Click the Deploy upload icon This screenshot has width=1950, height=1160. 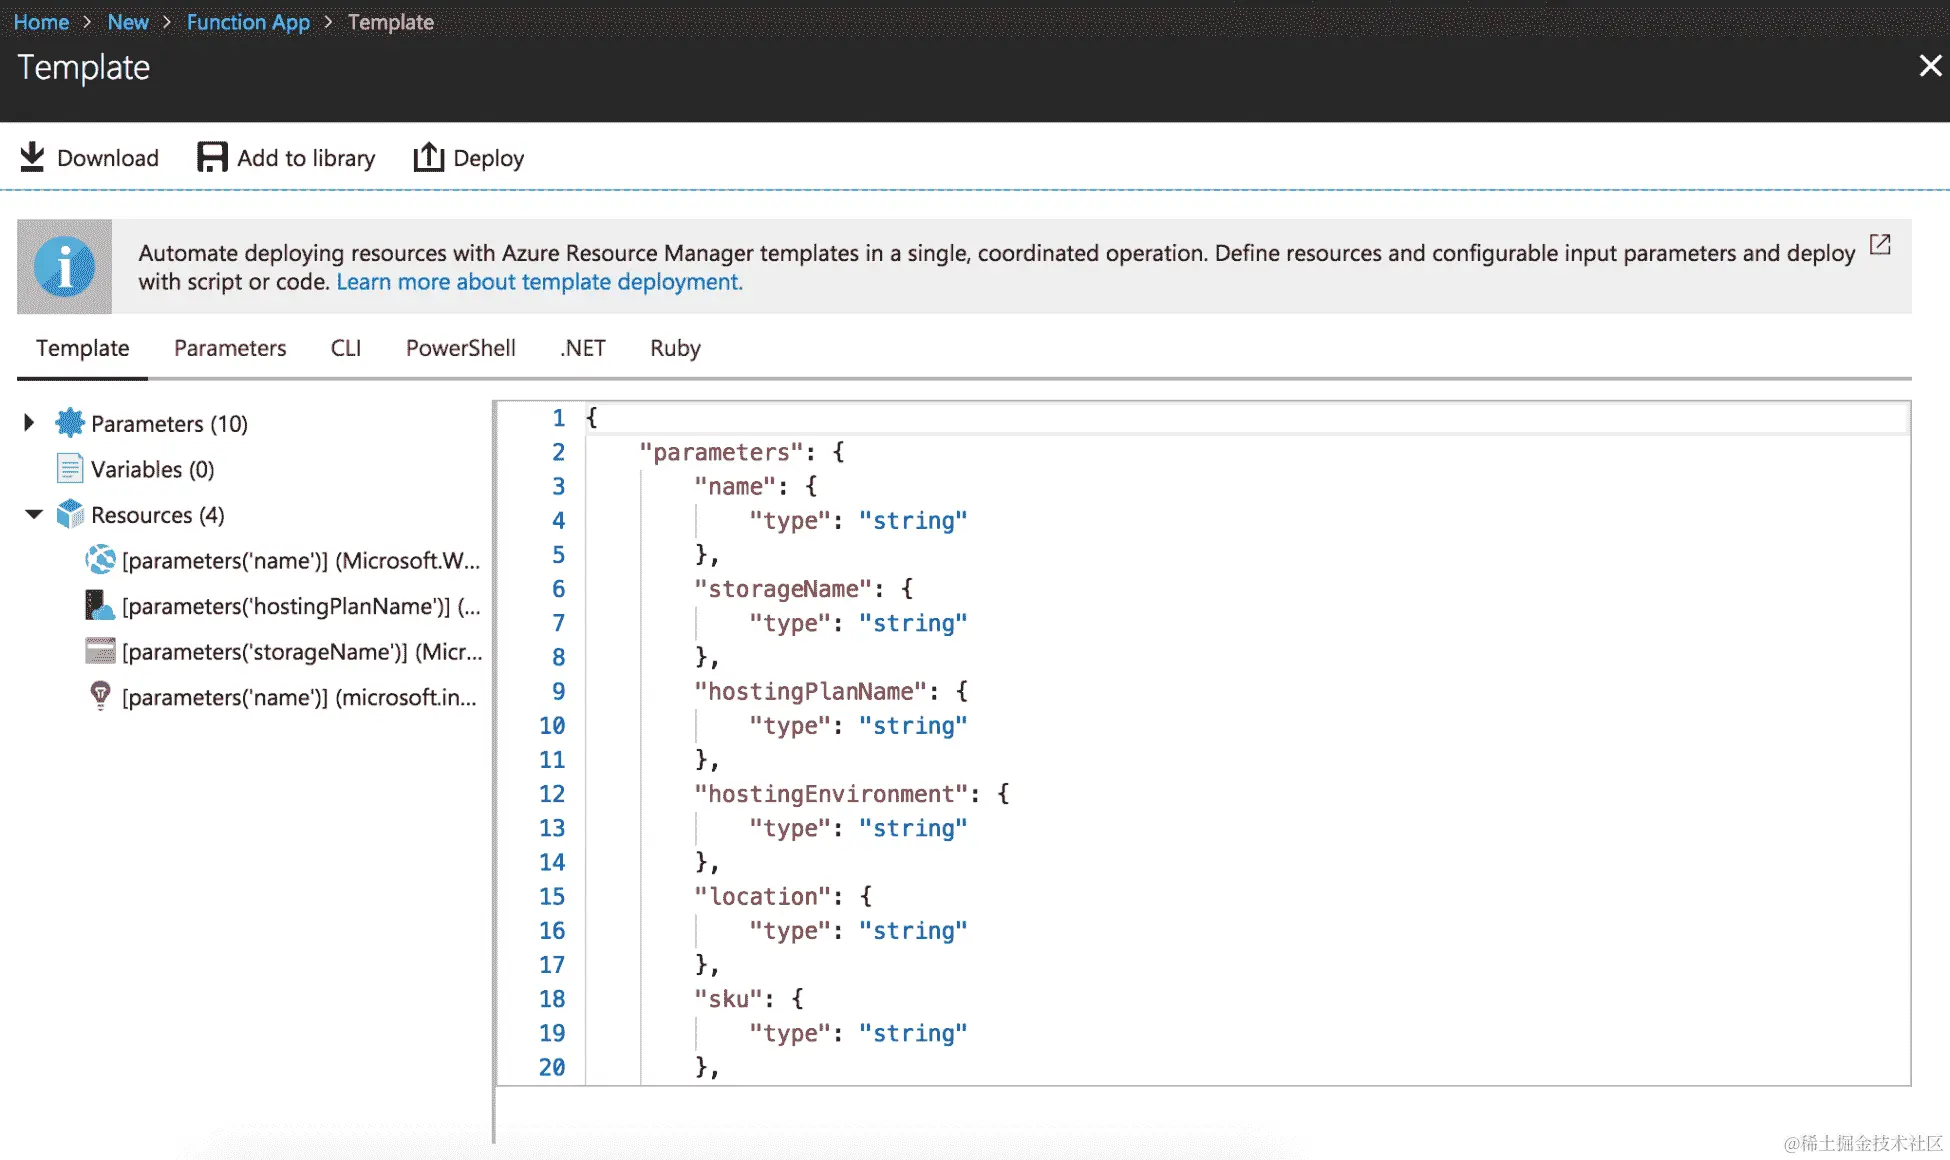[x=428, y=157]
